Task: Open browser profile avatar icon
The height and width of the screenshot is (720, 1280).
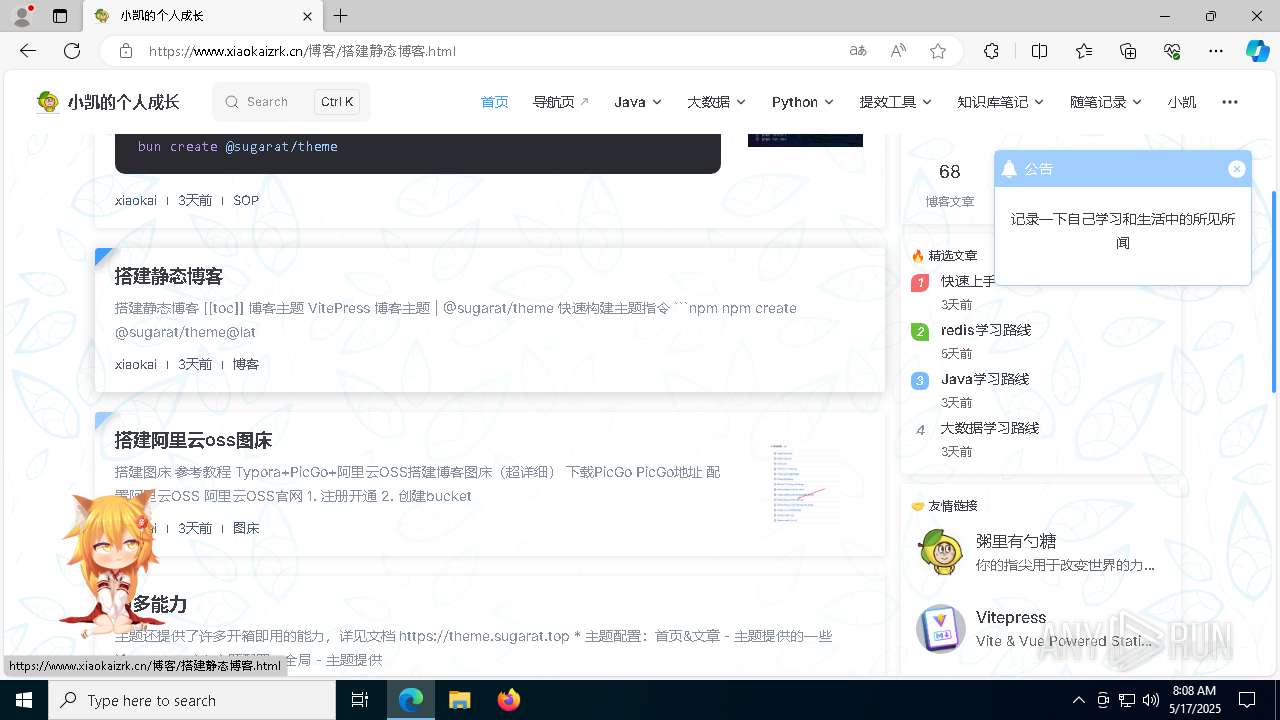Action: [21, 16]
